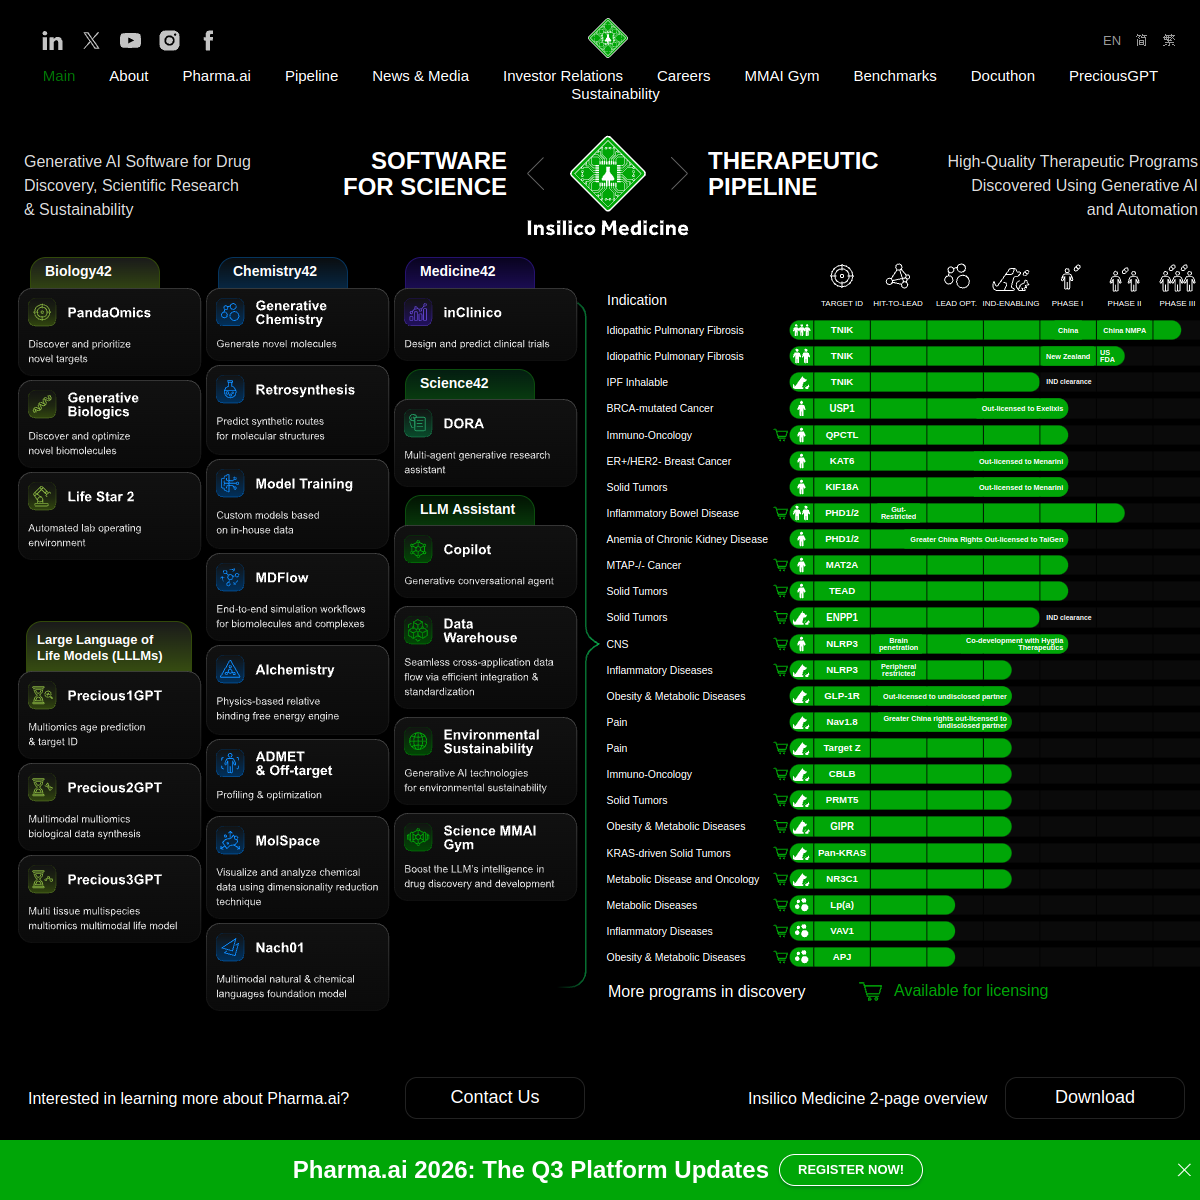Open the PreciousGPT nav link
The image size is (1200, 1200).
[1113, 76]
